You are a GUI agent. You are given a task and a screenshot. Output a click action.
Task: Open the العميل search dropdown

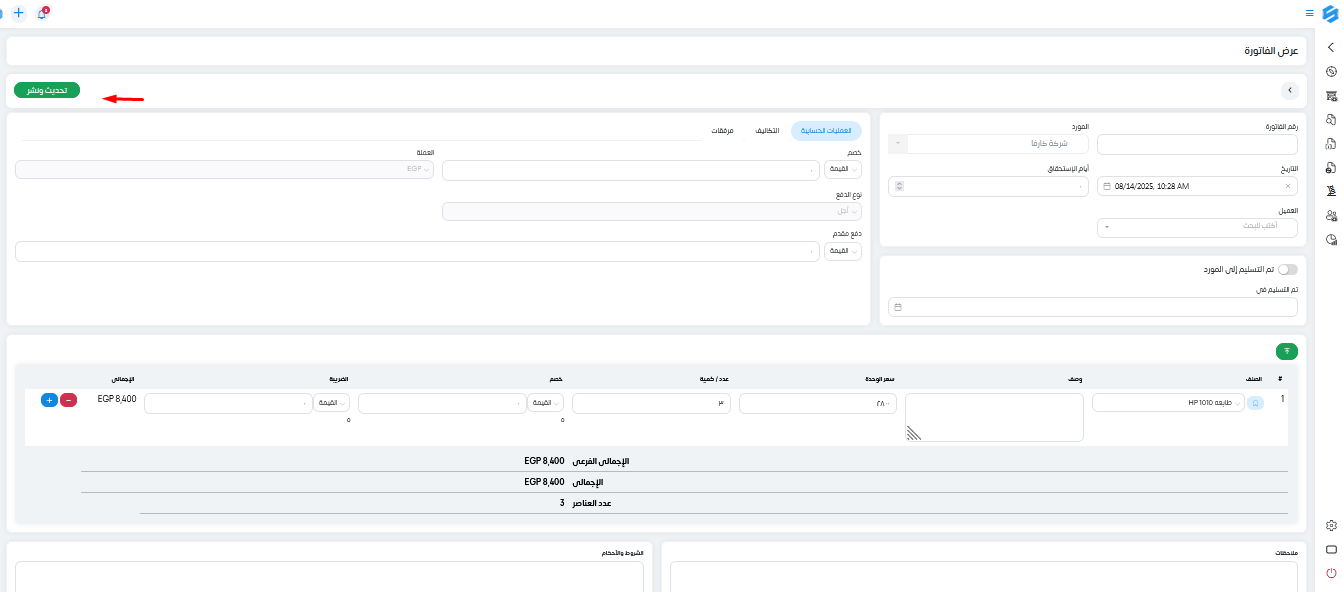click(x=1197, y=227)
